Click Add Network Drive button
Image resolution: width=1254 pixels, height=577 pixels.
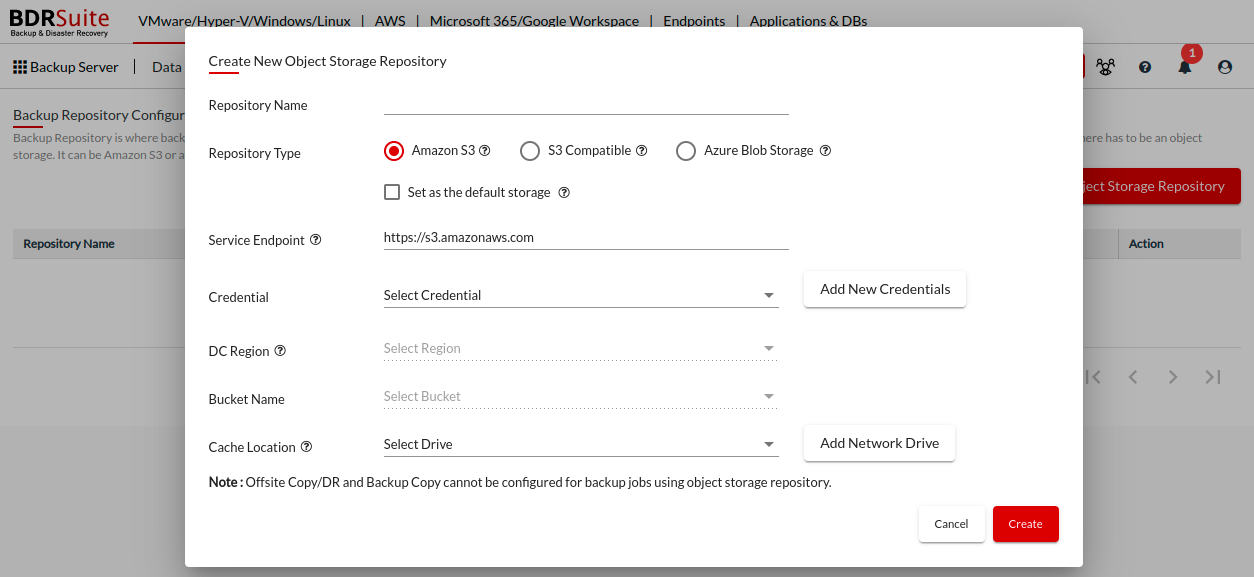tap(879, 443)
